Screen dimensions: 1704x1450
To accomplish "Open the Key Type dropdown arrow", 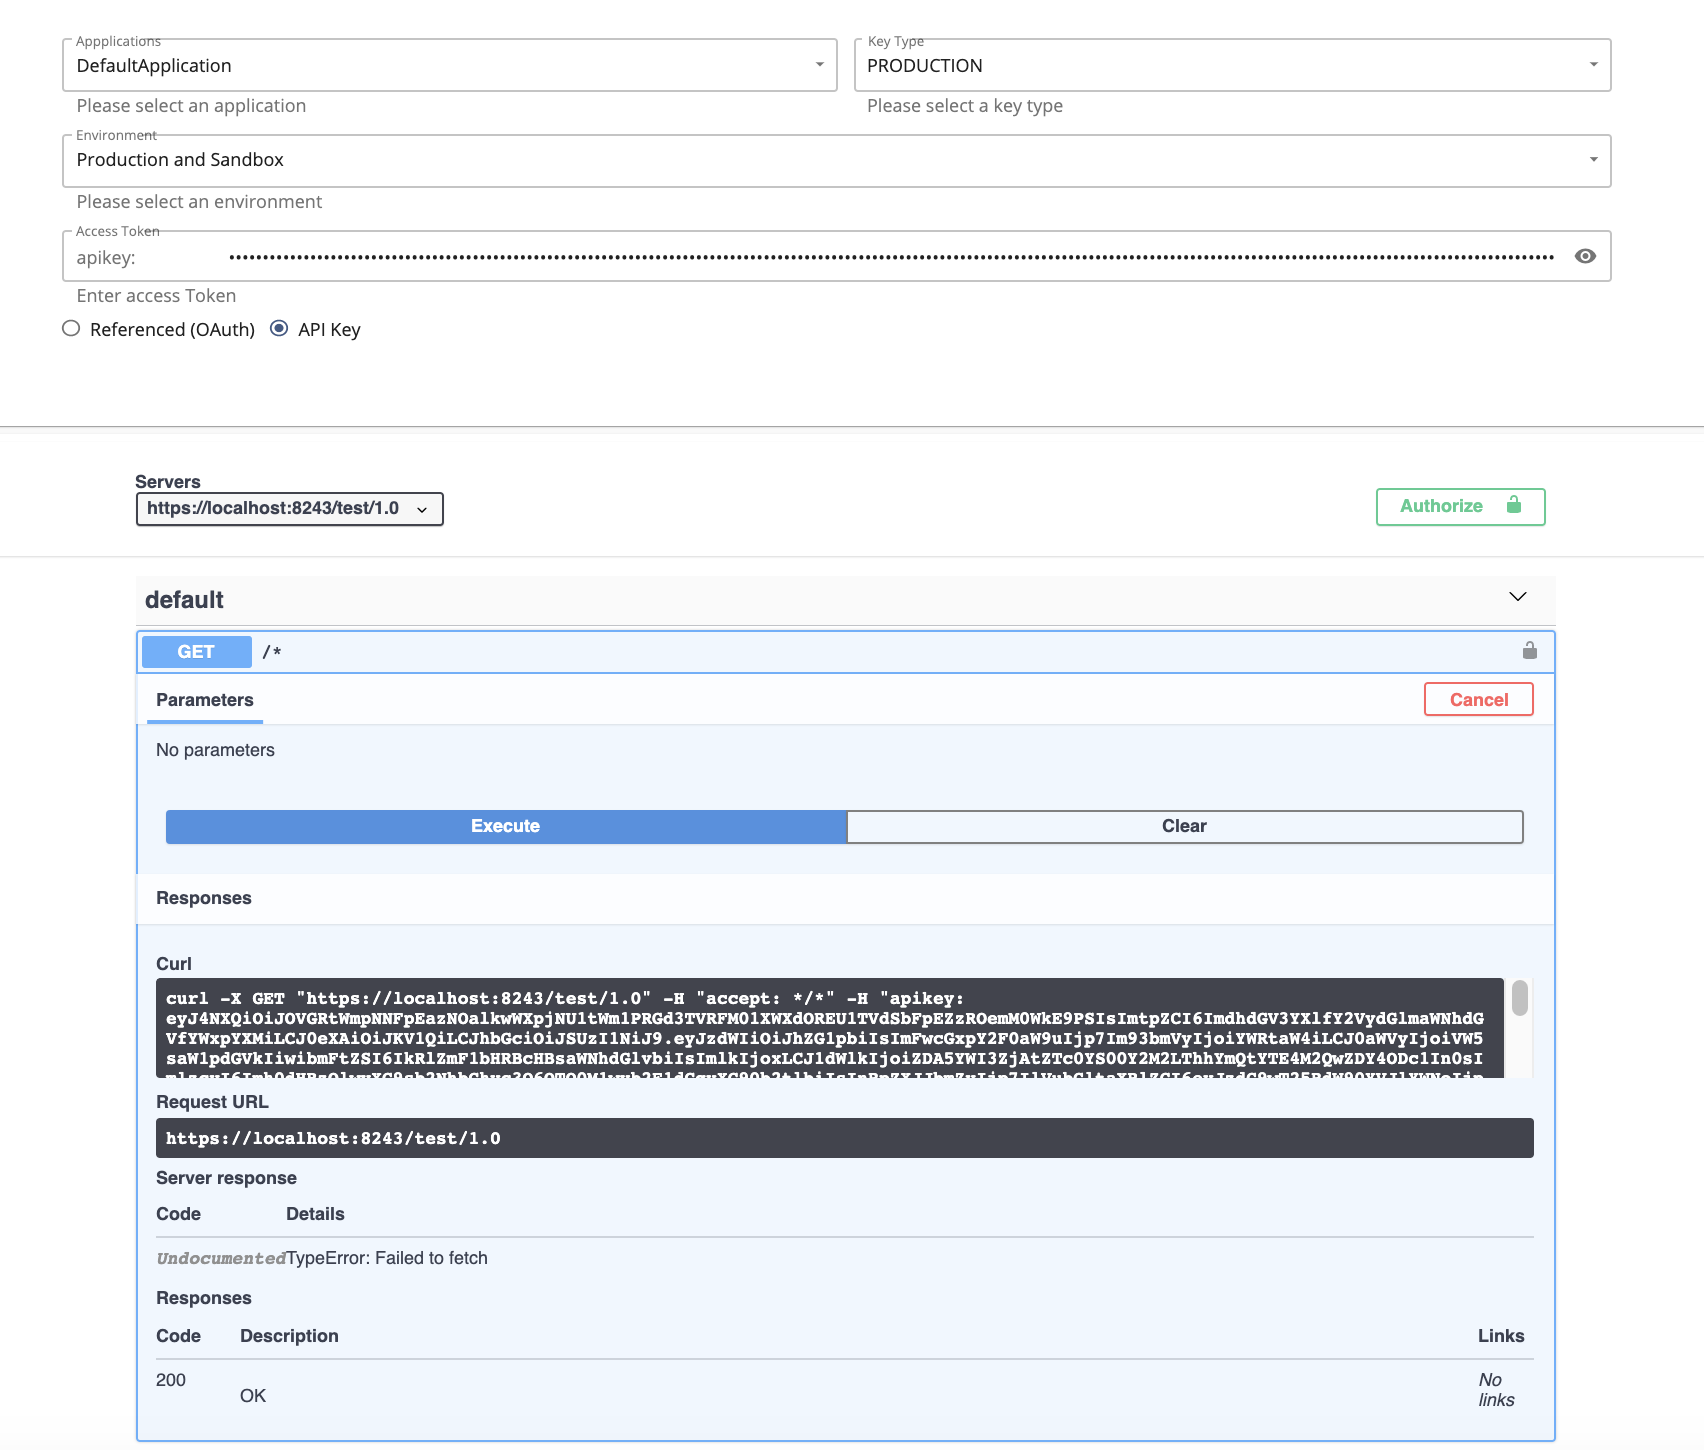I will coord(1594,64).
